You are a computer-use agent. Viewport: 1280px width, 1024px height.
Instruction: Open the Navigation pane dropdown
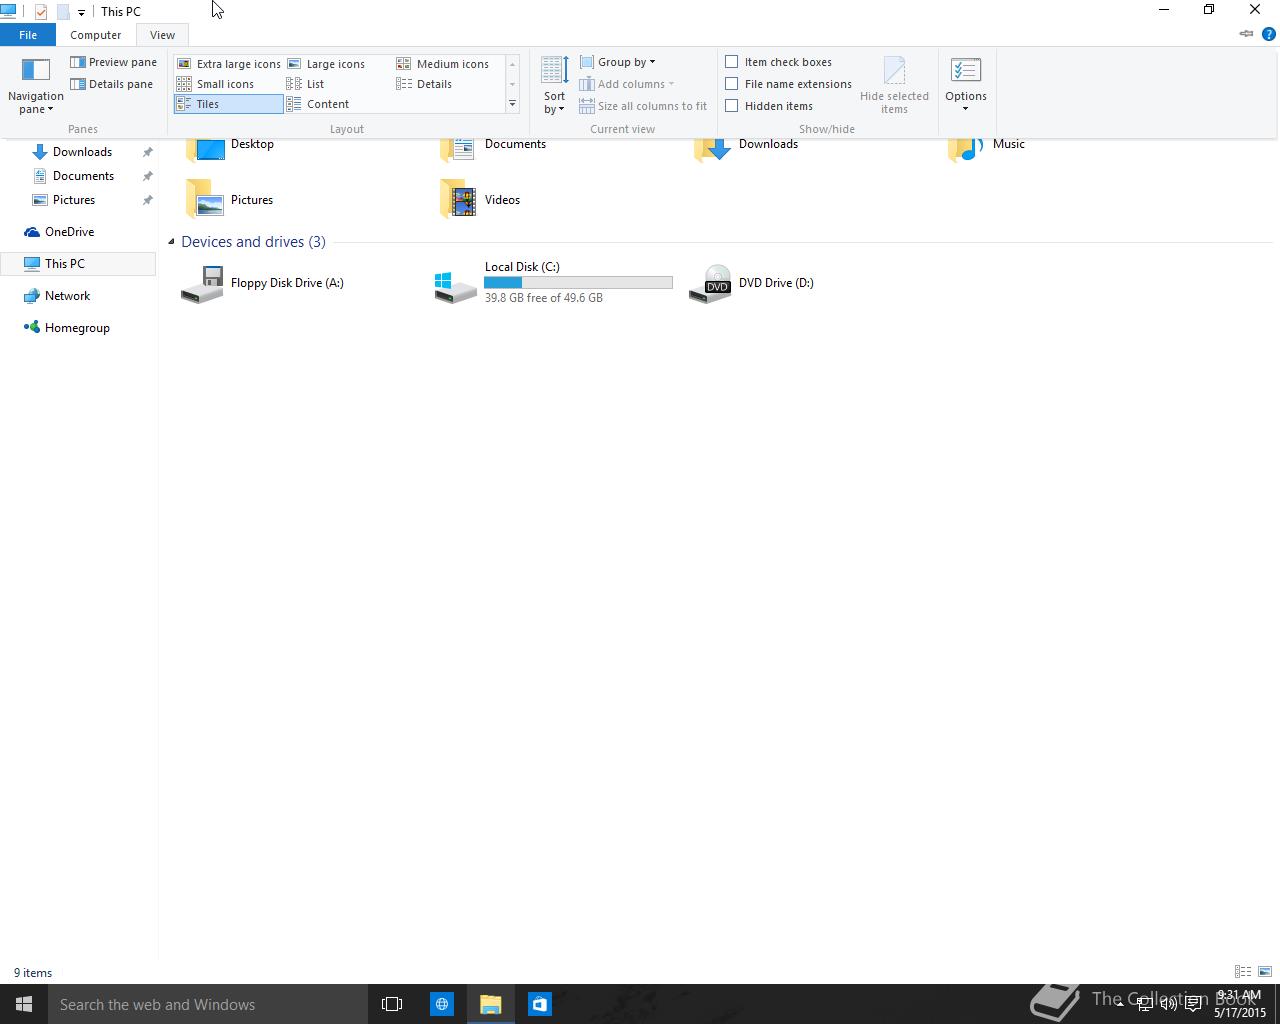(x=35, y=86)
